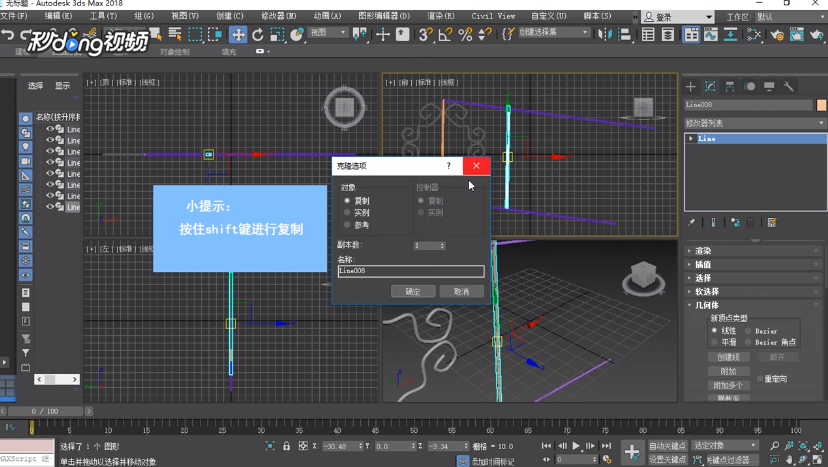Image resolution: width=828 pixels, height=467 pixels.
Task: Activate the Select and Scale tool
Action: pyautogui.click(x=277, y=35)
